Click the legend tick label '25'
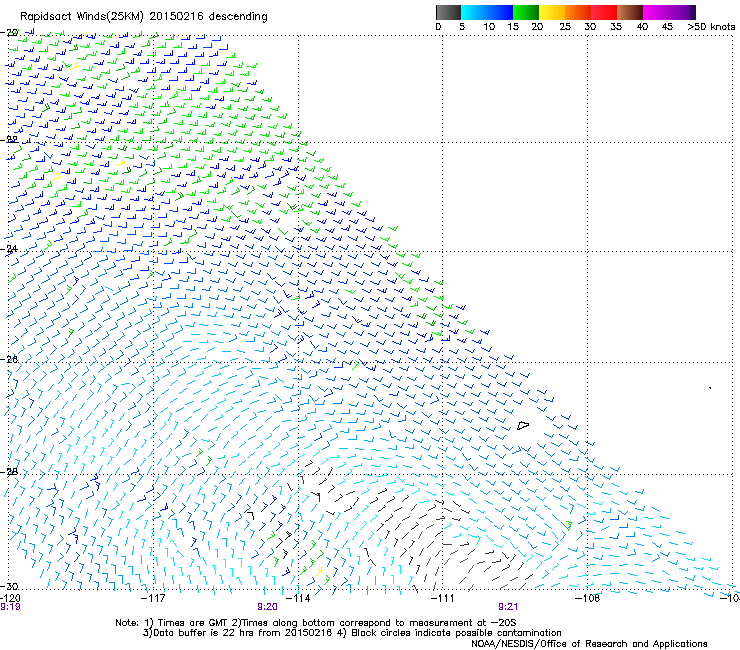This screenshot has width=740, height=650. pos(565,27)
